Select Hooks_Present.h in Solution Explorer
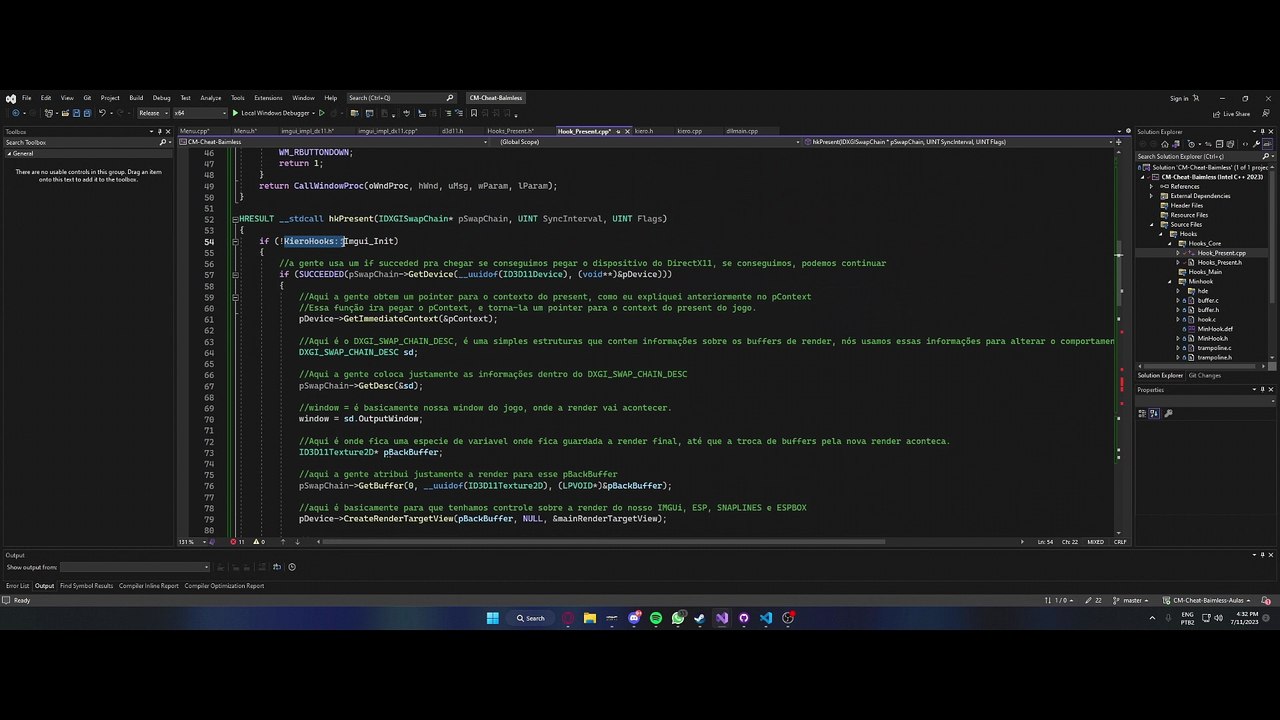The width and height of the screenshot is (1280, 720). coord(1219,262)
